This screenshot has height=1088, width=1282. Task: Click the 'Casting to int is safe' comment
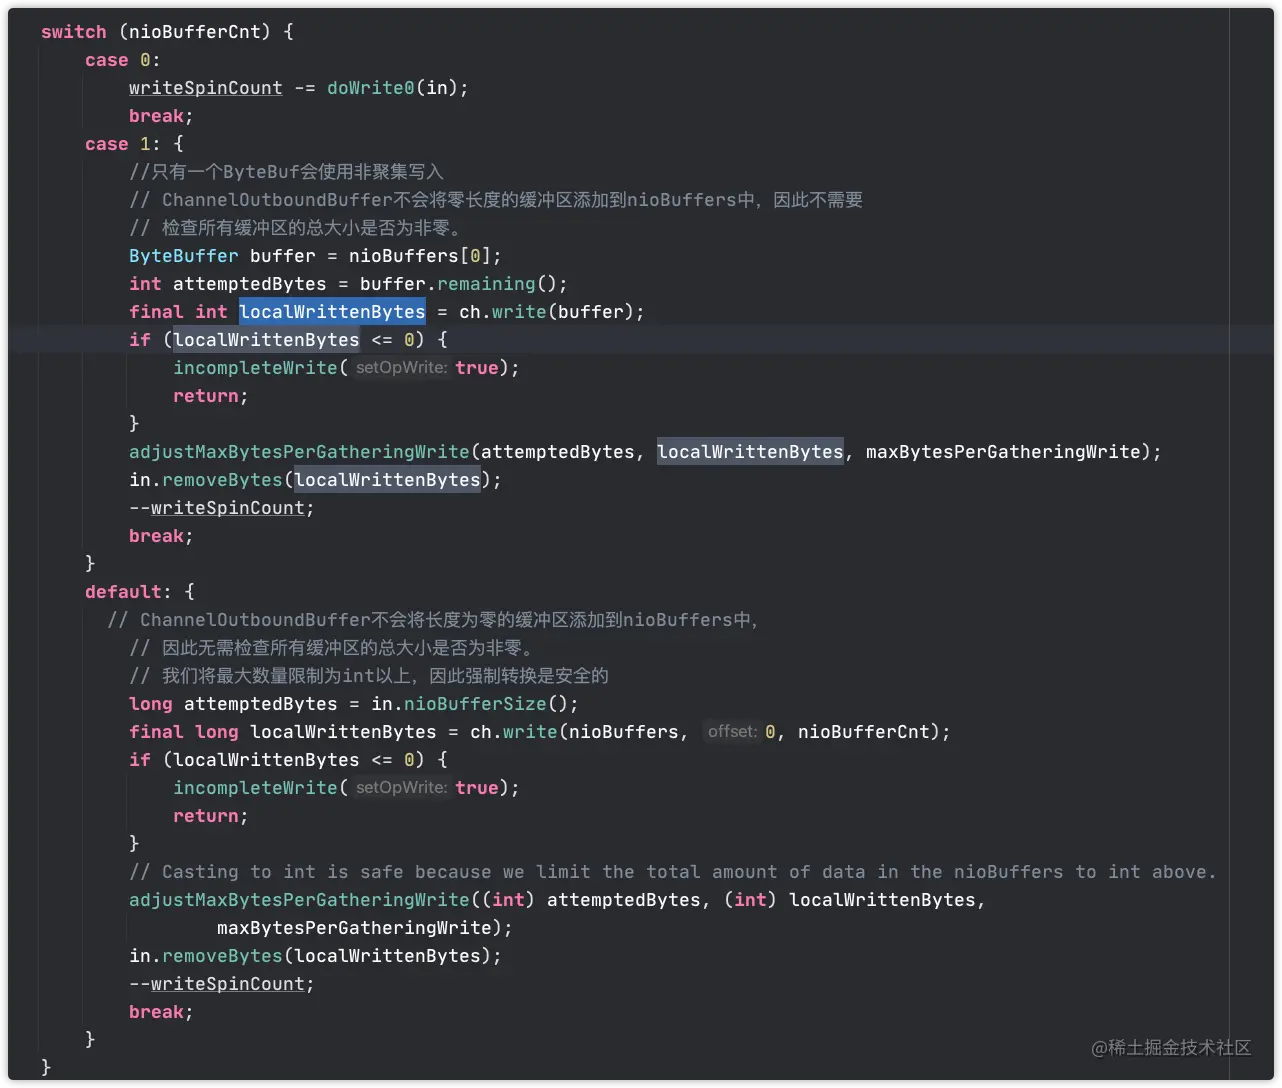[x=672, y=872]
